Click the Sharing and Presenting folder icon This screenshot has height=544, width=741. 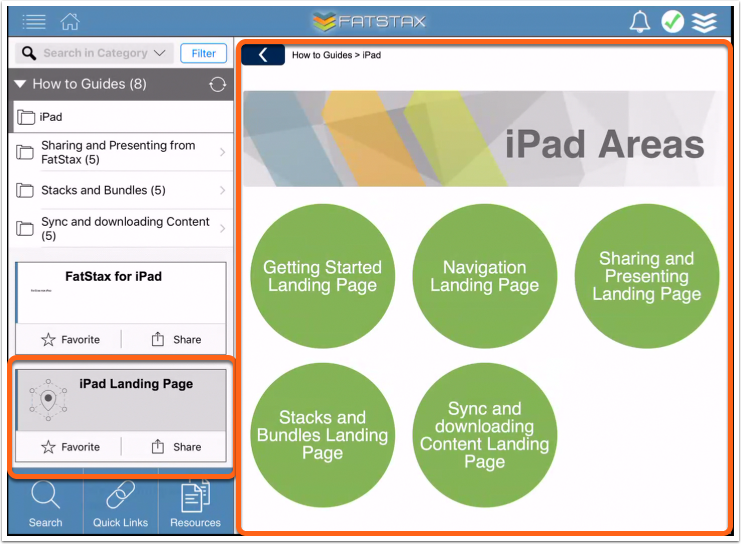pyautogui.click(x=25, y=153)
